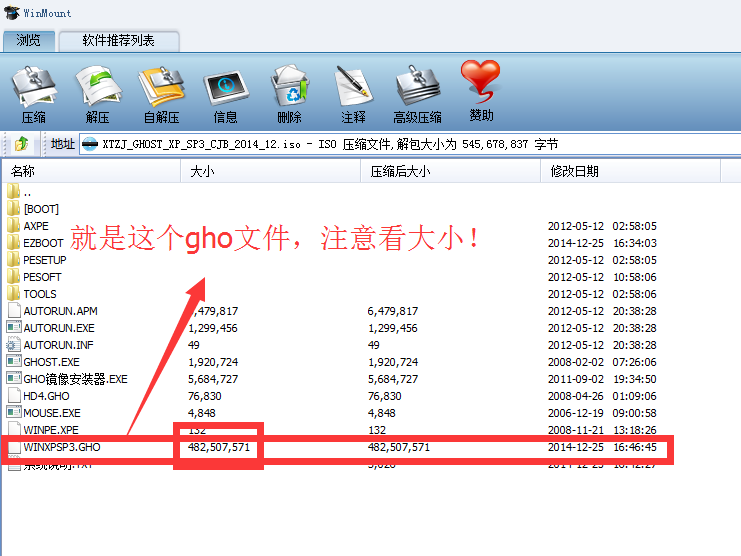Screen dimensions: 741x556
Task: Select the WINXPSP3.GHO file
Action: point(61,447)
